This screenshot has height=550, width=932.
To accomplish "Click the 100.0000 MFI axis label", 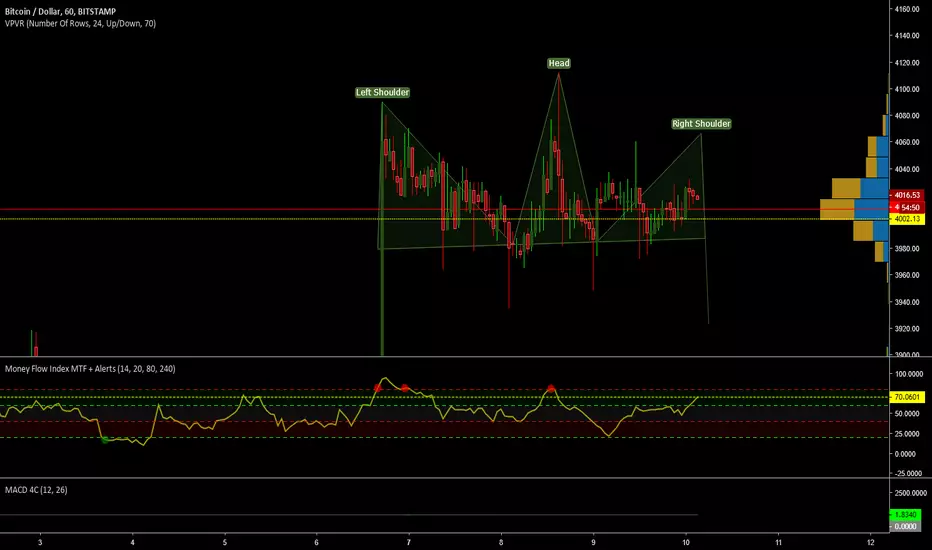I will click(909, 374).
